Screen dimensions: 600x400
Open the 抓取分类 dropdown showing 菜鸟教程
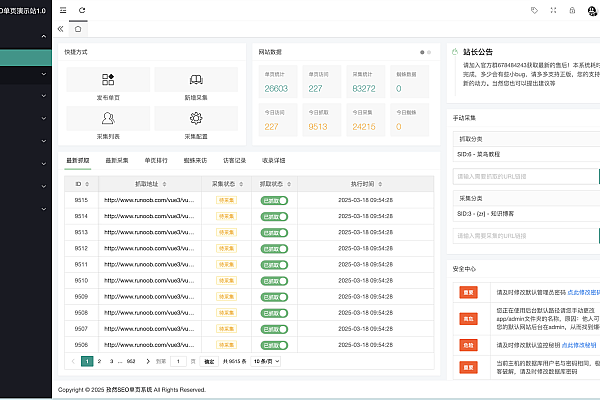coord(527,154)
